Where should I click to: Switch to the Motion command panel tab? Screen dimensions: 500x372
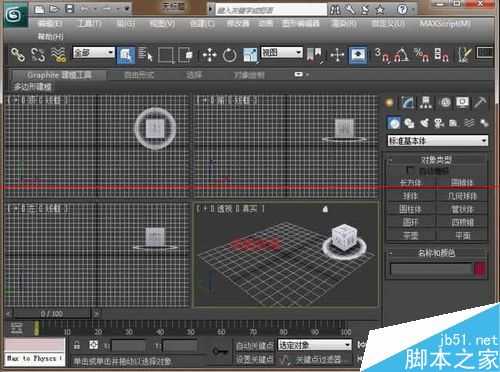[x=445, y=103]
